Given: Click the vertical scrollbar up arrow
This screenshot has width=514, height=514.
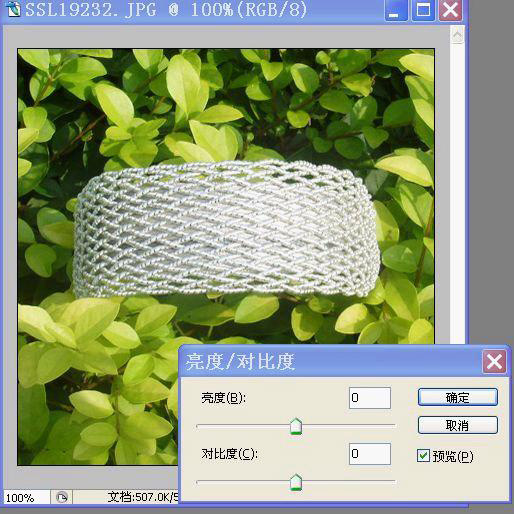Looking at the screenshot, I should coord(457,35).
